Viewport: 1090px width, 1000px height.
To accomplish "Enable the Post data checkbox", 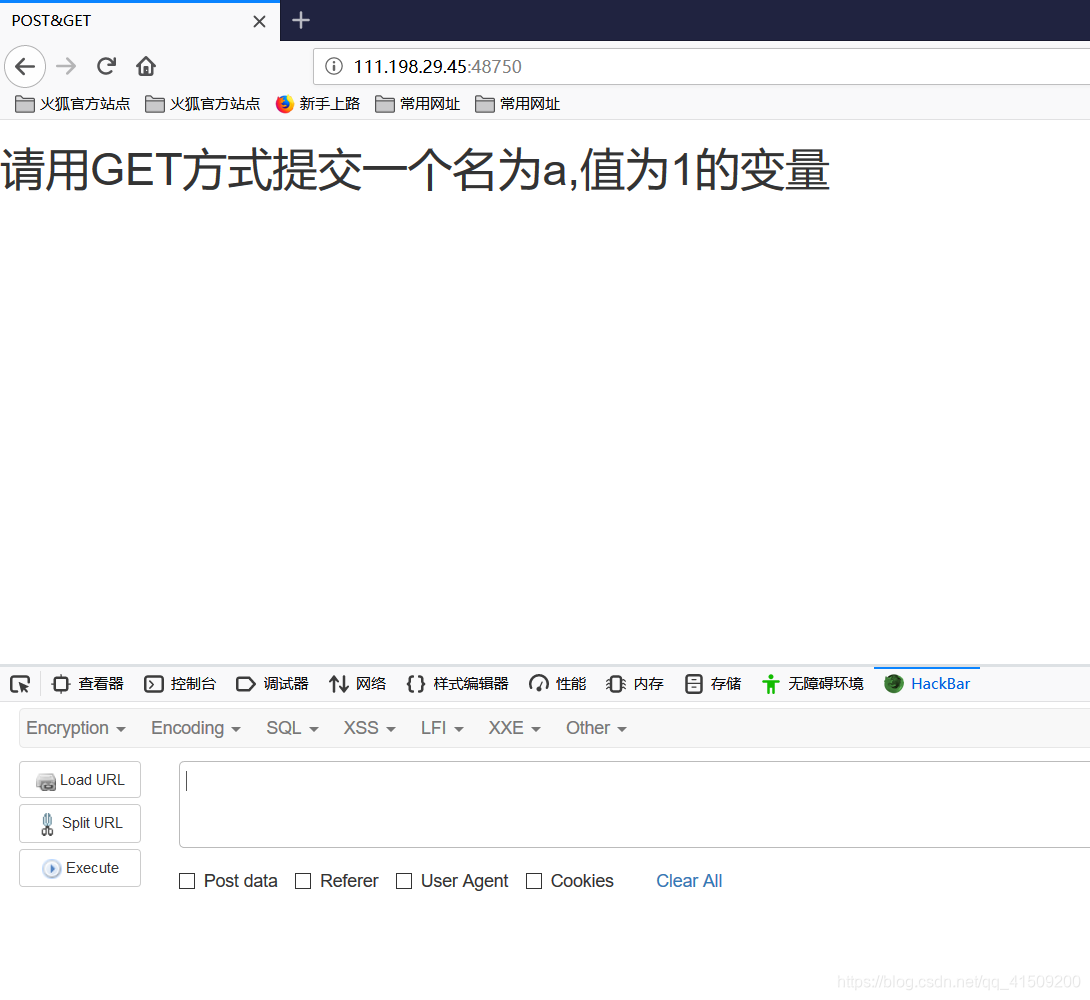I will [187, 882].
